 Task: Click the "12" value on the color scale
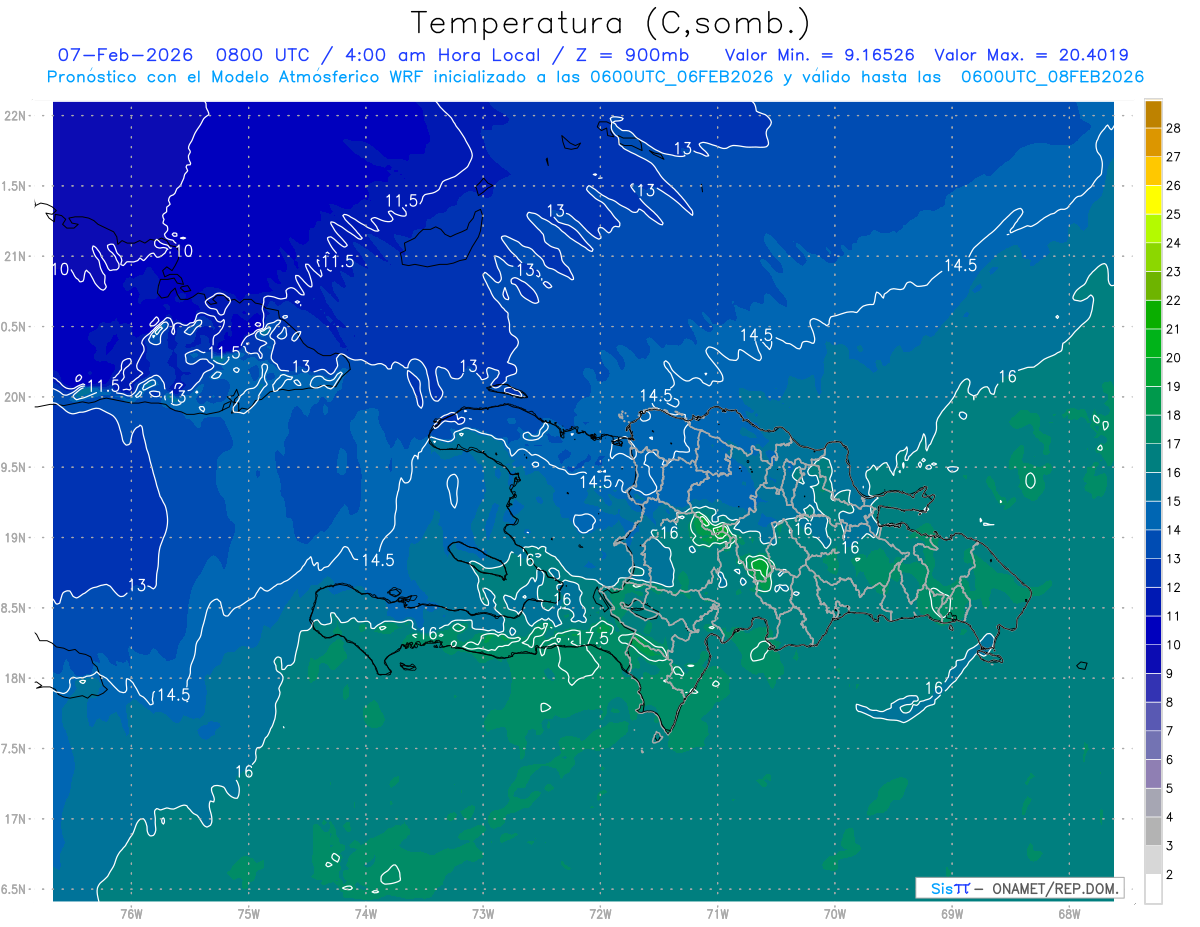(1173, 587)
